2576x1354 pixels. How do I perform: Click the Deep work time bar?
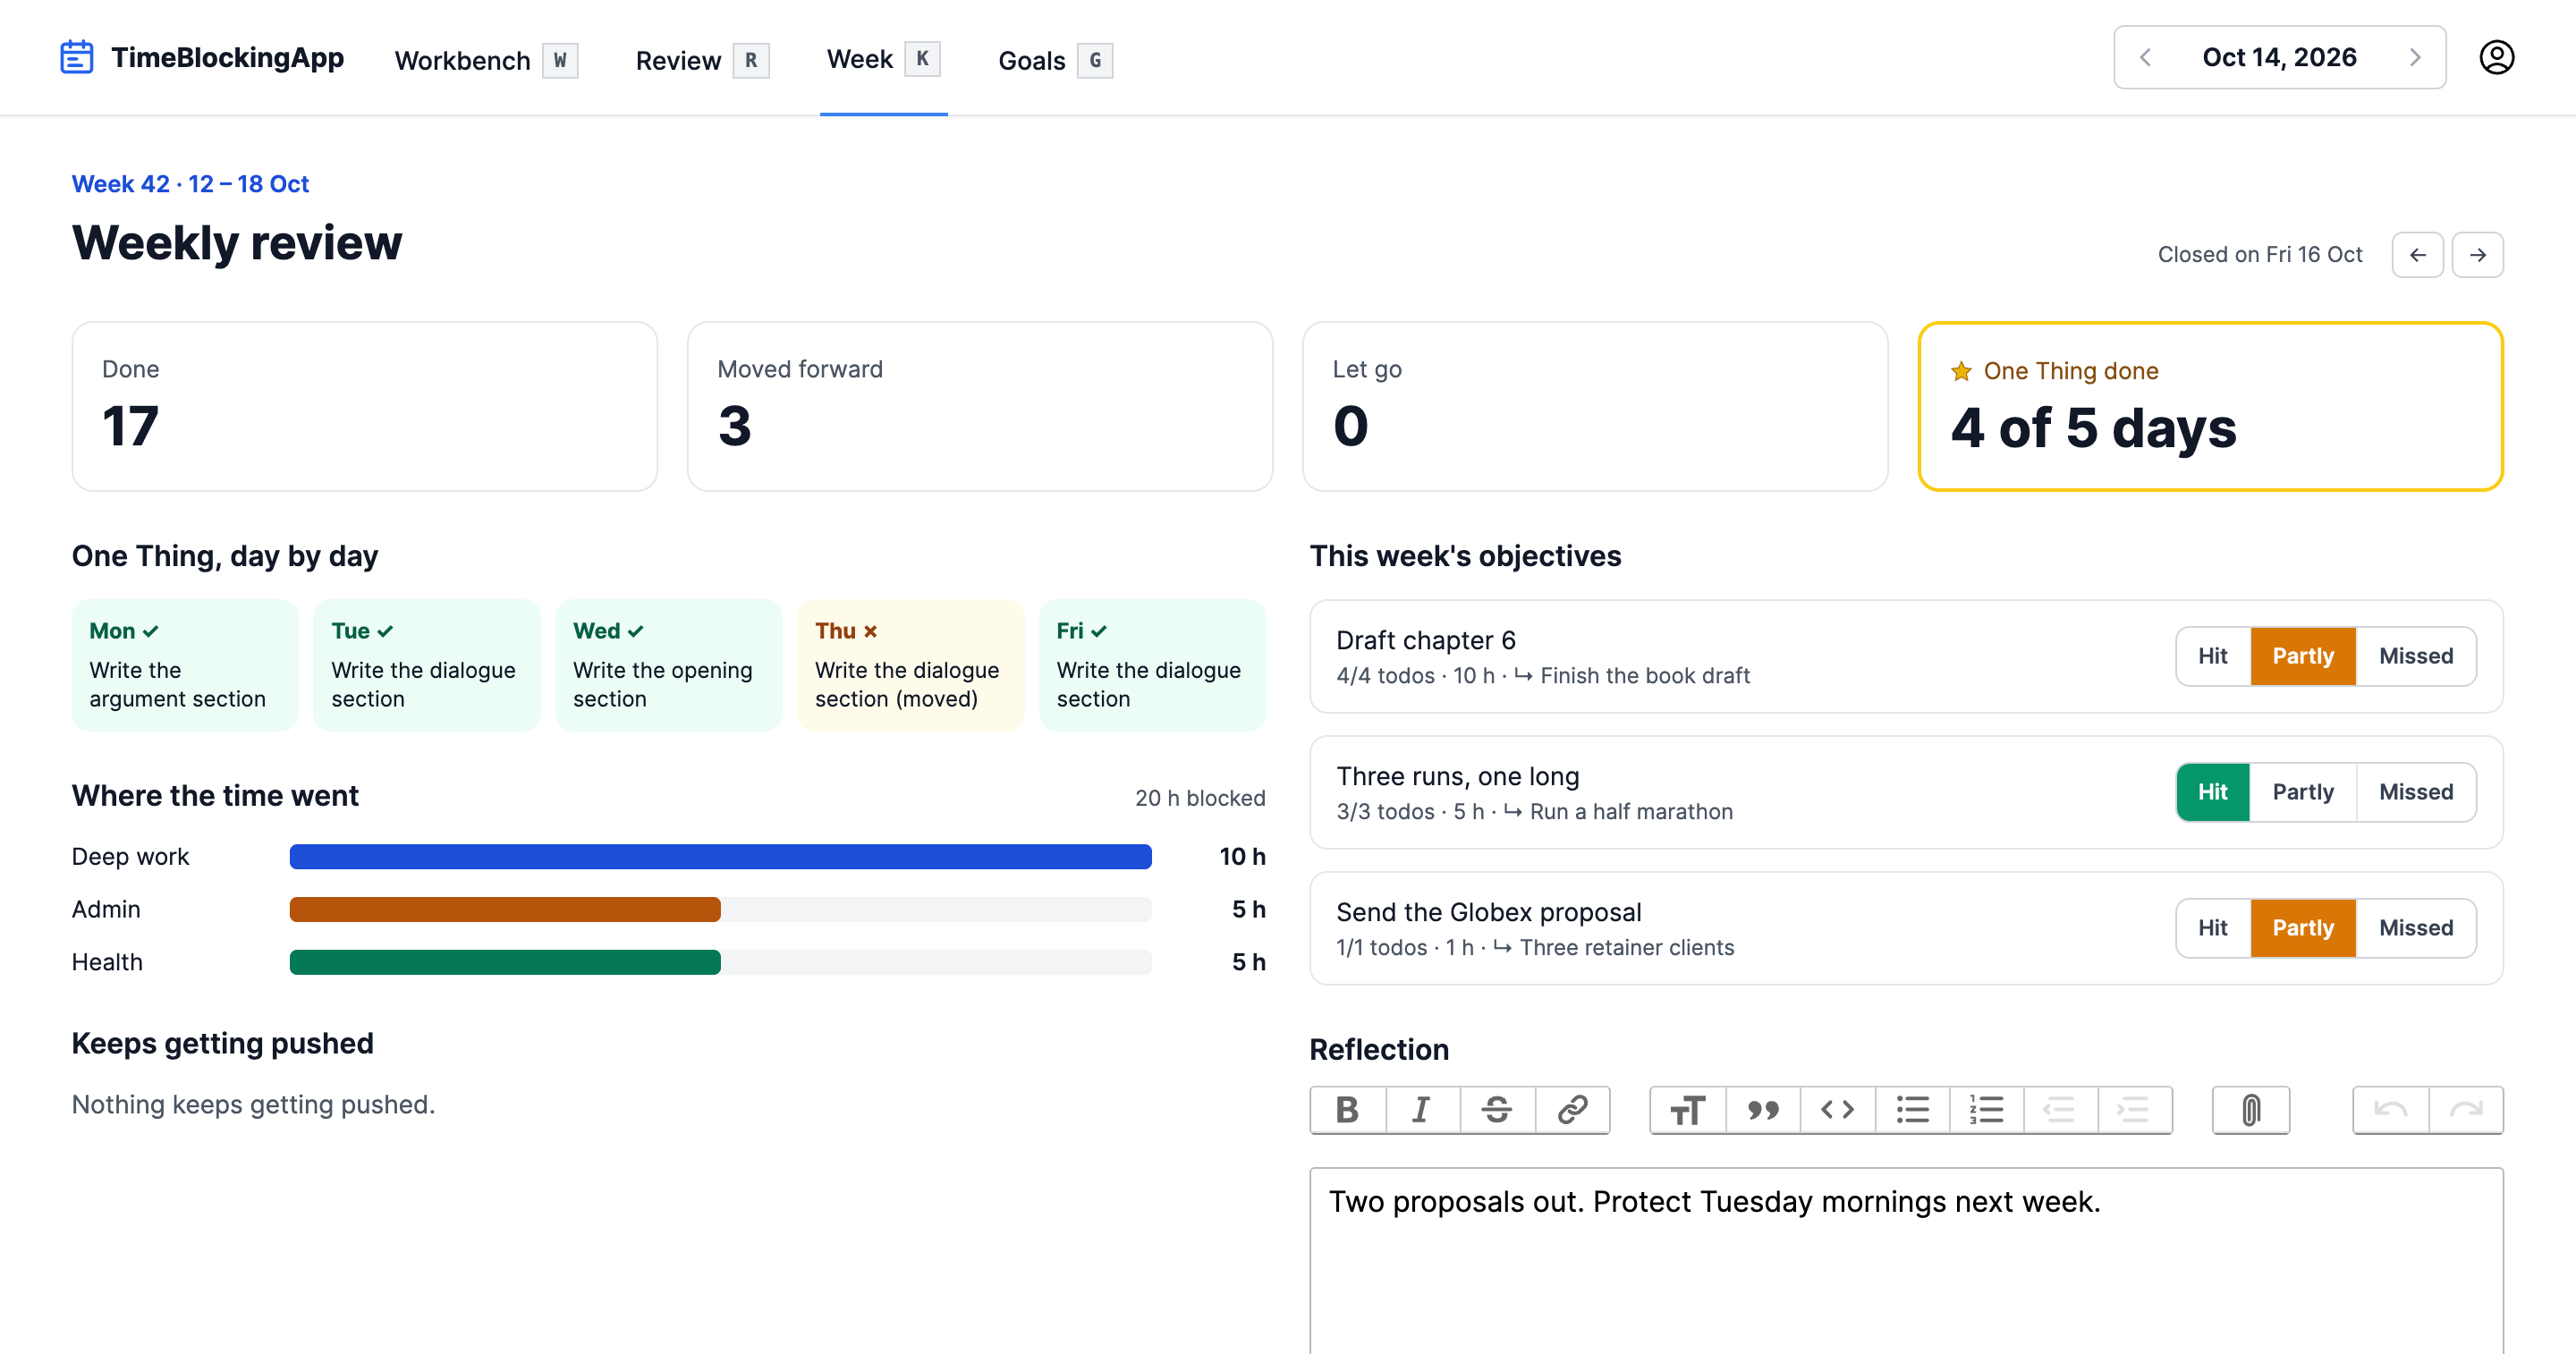720,856
